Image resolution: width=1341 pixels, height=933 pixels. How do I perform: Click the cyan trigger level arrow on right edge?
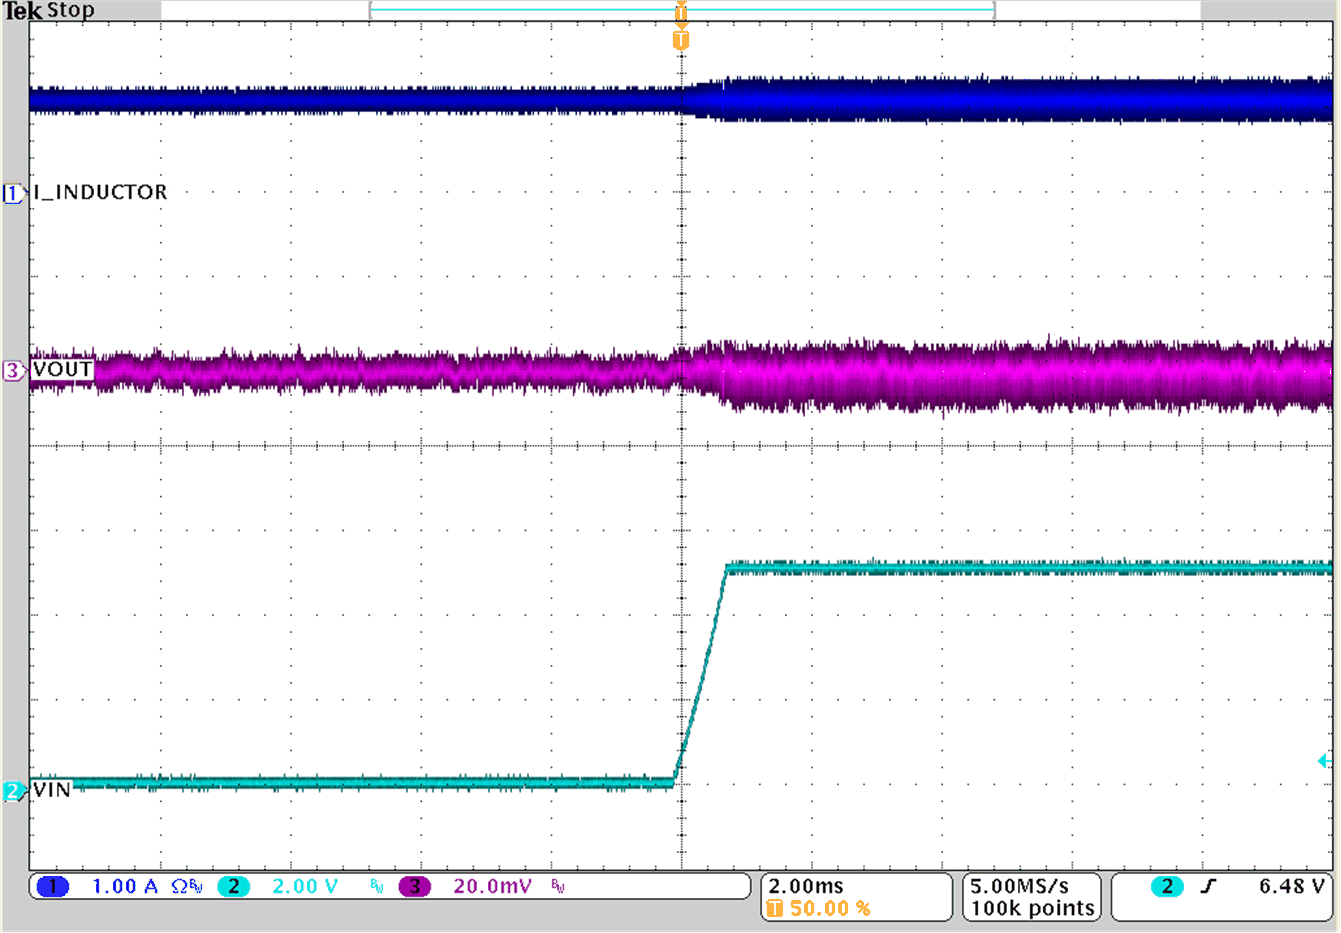point(1325,761)
